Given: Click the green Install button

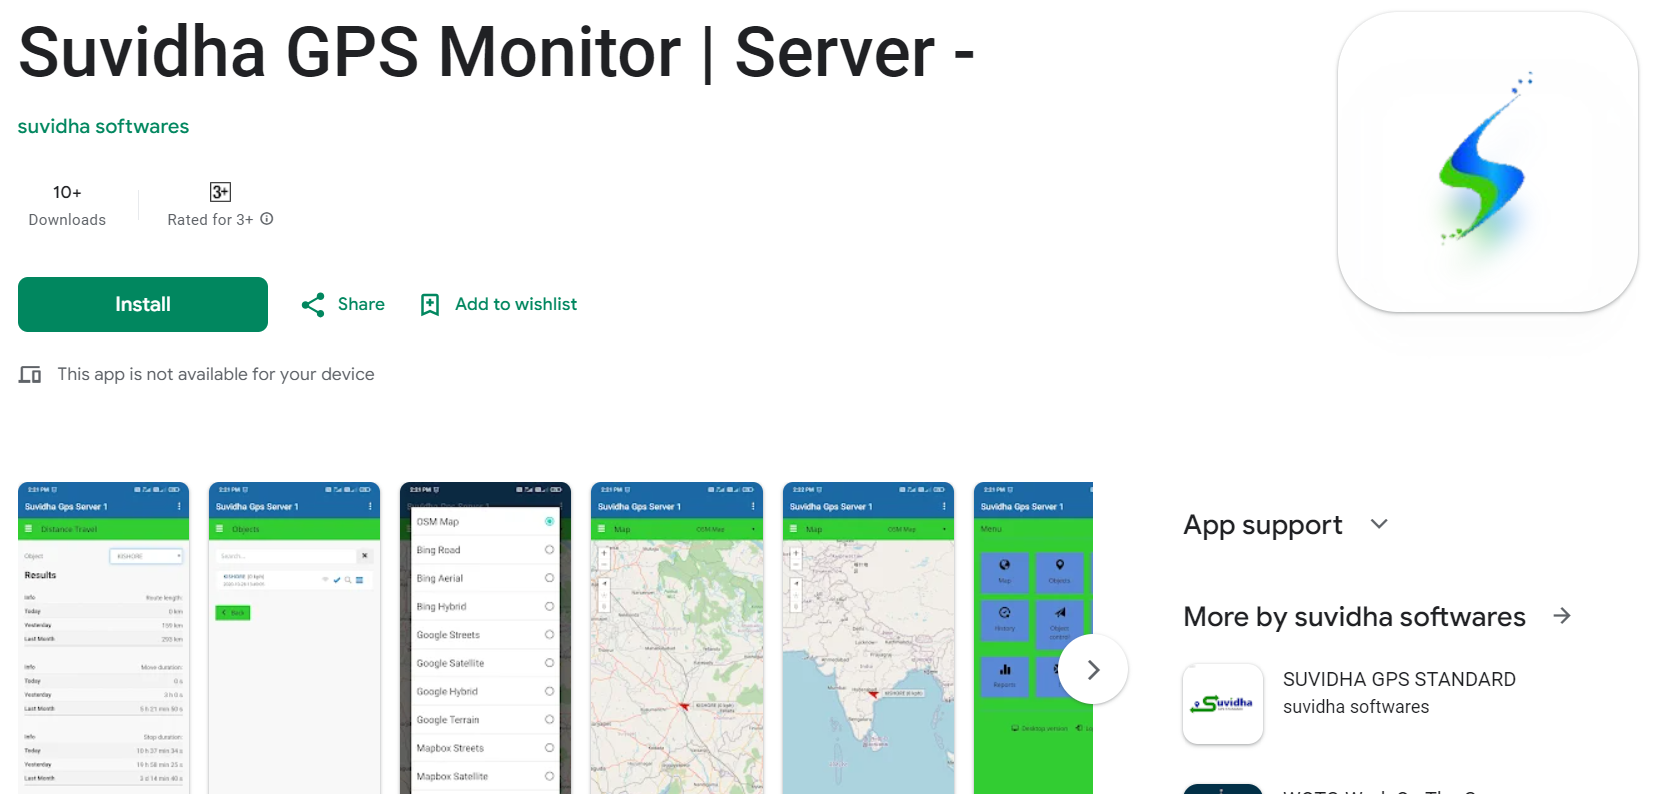Looking at the screenshot, I should (143, 304).
